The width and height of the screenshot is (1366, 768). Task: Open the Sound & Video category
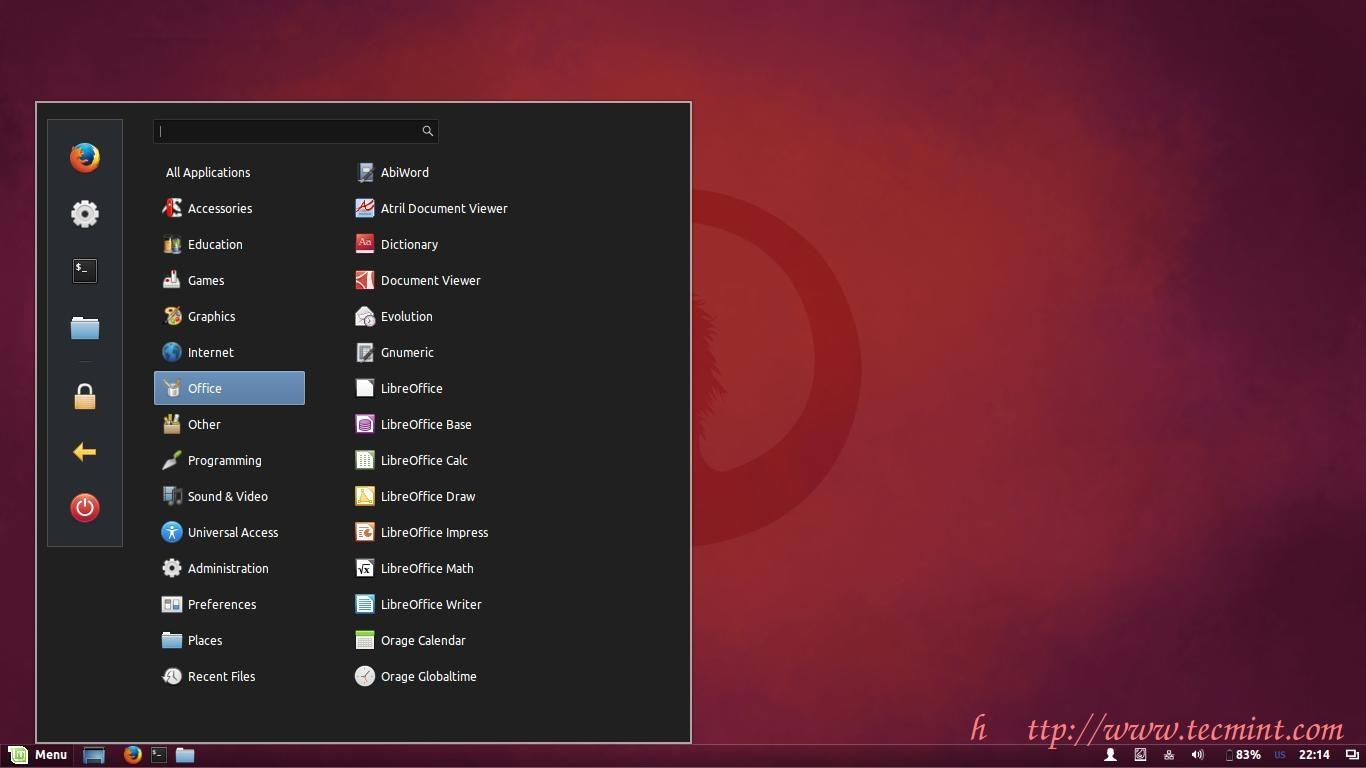[x=227, y=496]
